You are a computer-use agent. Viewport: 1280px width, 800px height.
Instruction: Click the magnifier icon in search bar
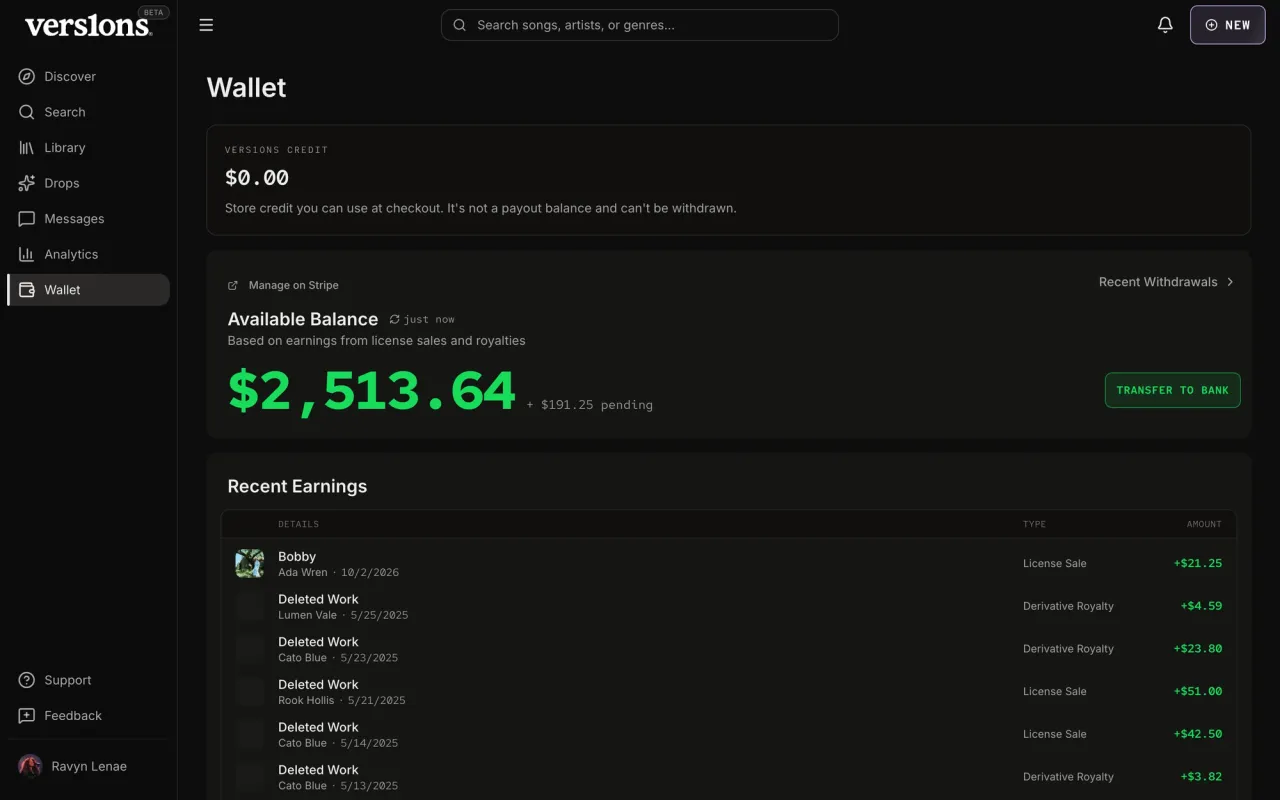460,25
